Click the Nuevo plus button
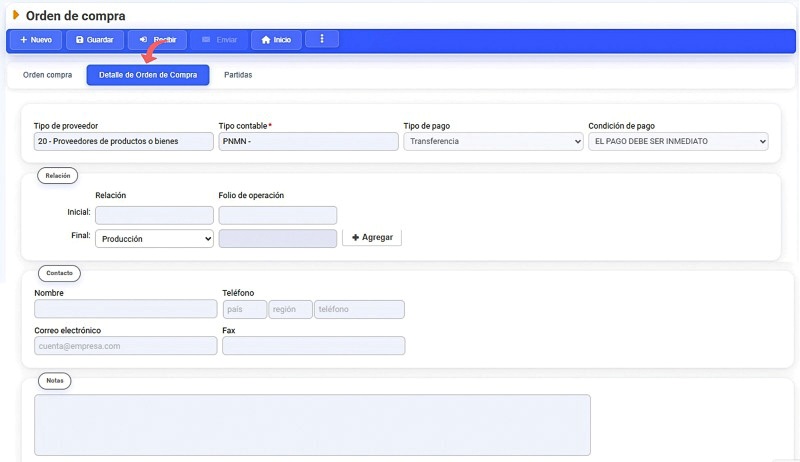Screen dimensions: 800x462 (x=35, y=40)
